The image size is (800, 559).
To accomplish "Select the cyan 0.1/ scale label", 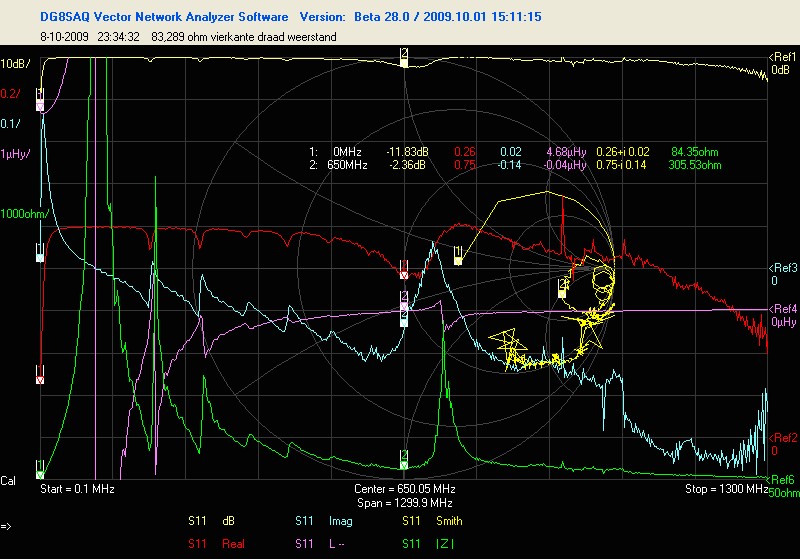I will tap(10, 124).
